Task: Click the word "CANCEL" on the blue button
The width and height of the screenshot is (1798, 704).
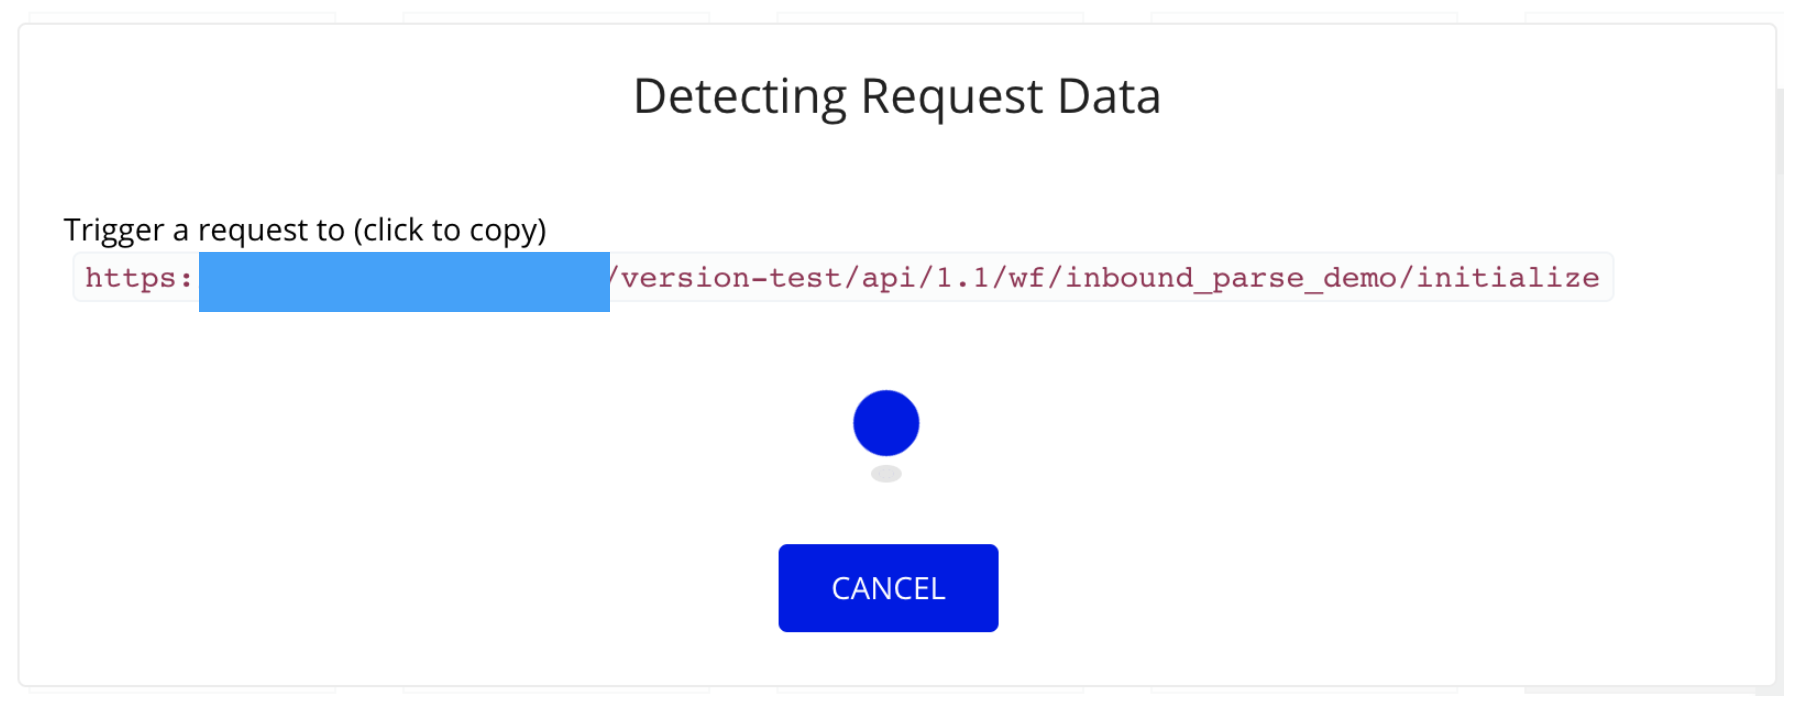Action: tap(888, 589)
